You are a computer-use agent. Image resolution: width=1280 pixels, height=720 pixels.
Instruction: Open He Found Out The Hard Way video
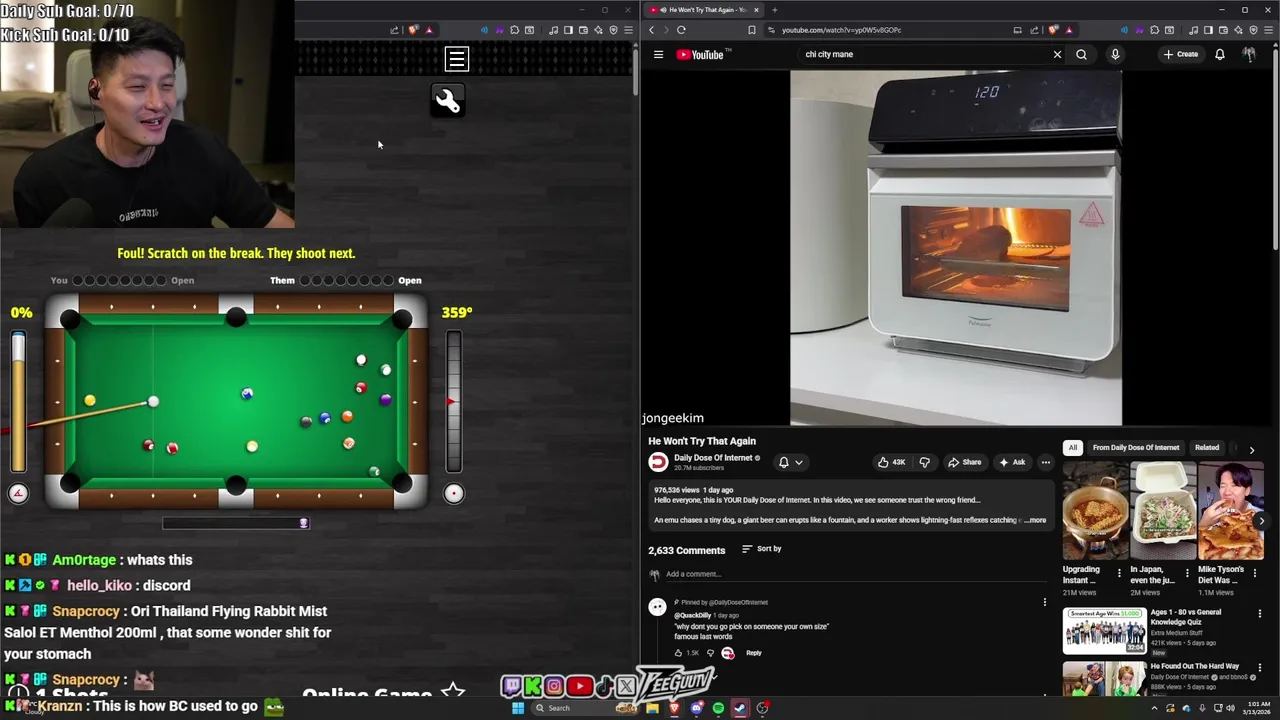coord(1194,666)
